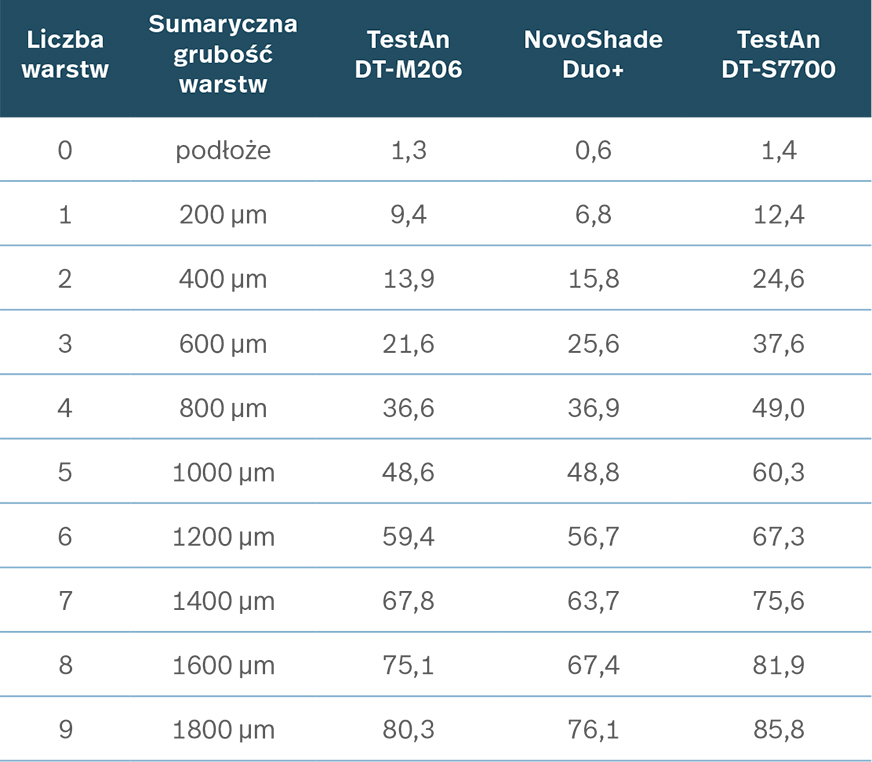The height and width of the screenshot is (762, 872).
Task: Select the "podłoże" cell
Action: 223,151
